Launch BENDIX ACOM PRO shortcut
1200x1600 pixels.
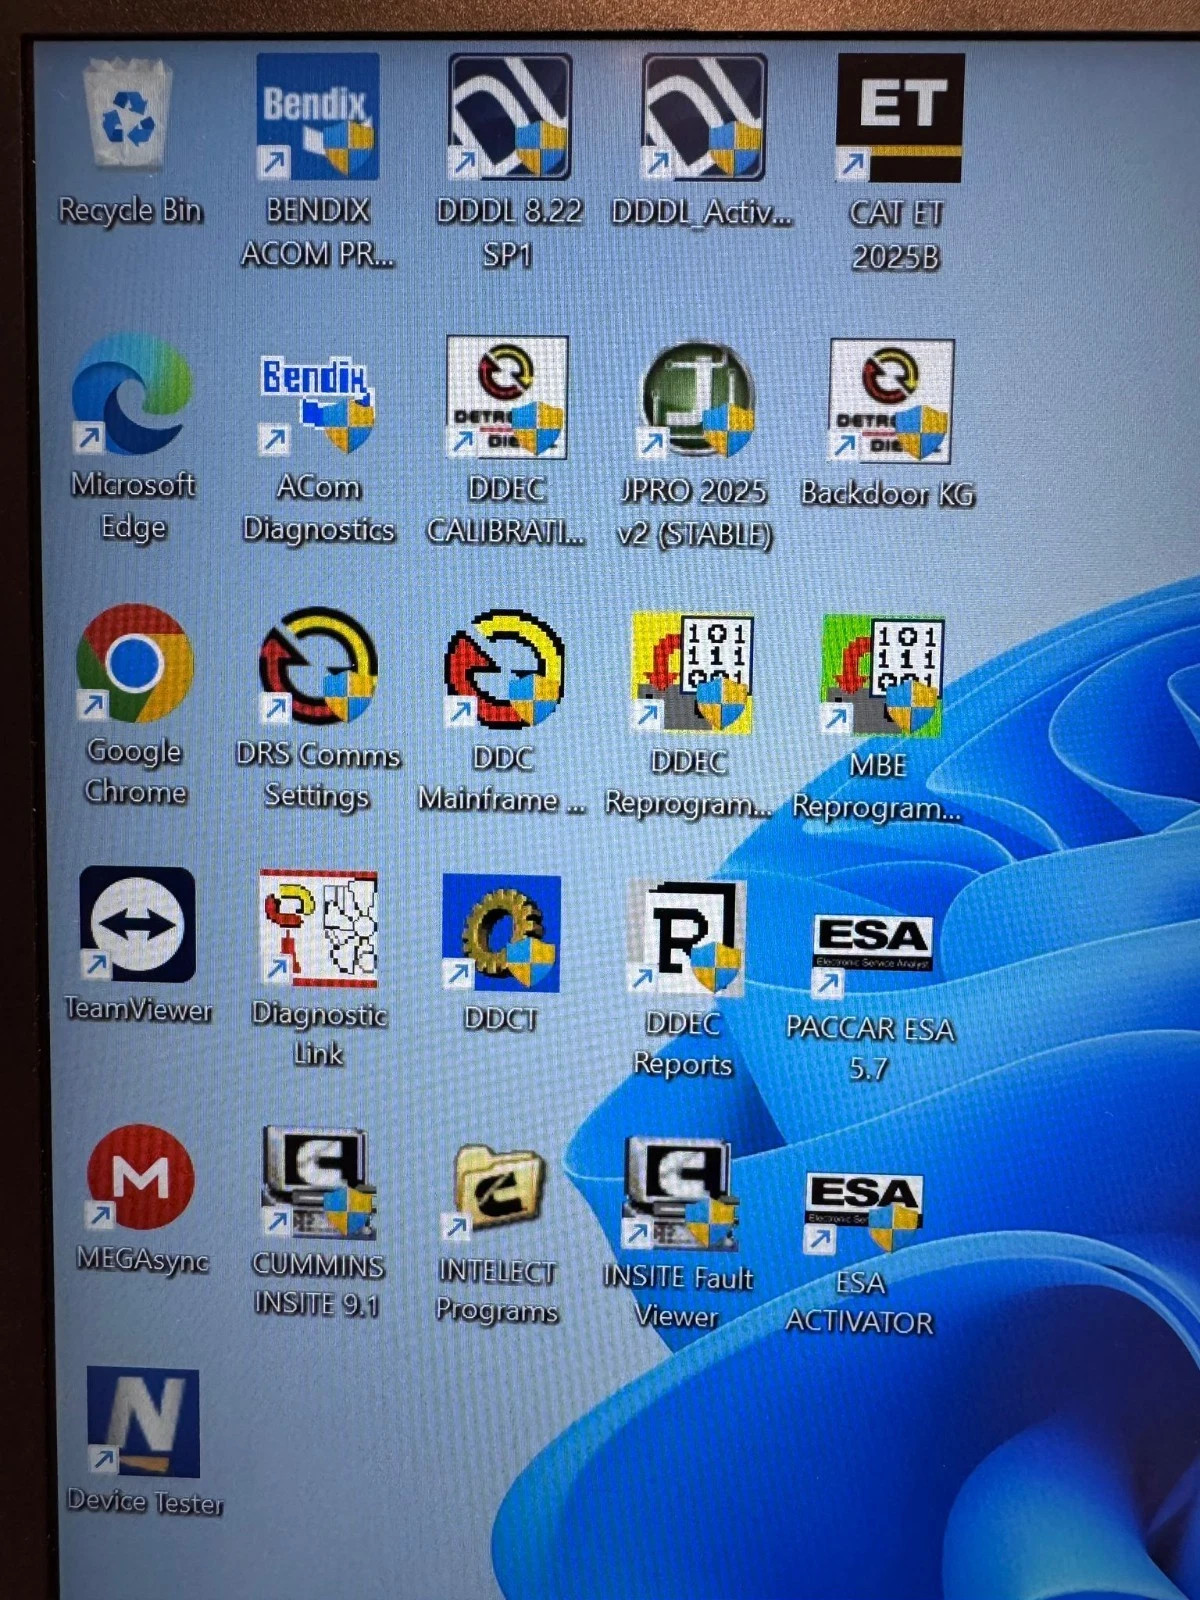pyautogui.click(x=318, y=116)
